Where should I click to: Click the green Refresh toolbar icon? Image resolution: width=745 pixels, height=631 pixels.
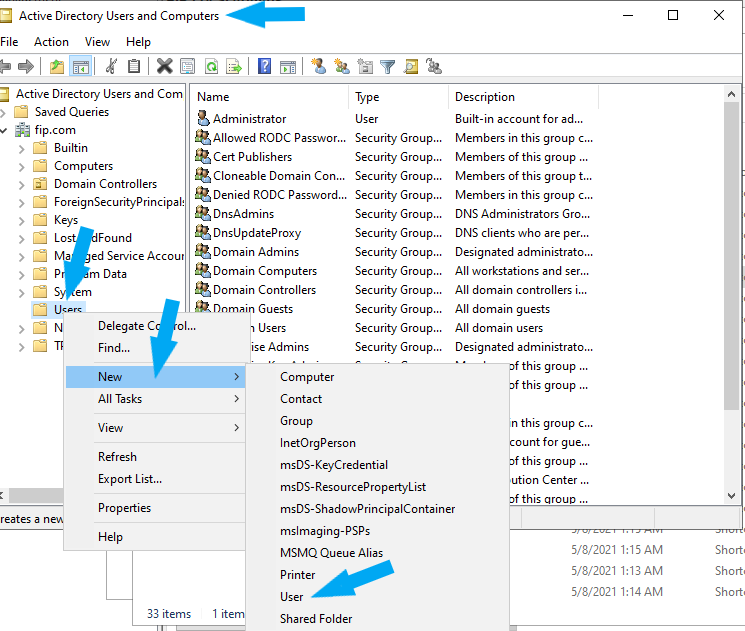click(211, 66)
